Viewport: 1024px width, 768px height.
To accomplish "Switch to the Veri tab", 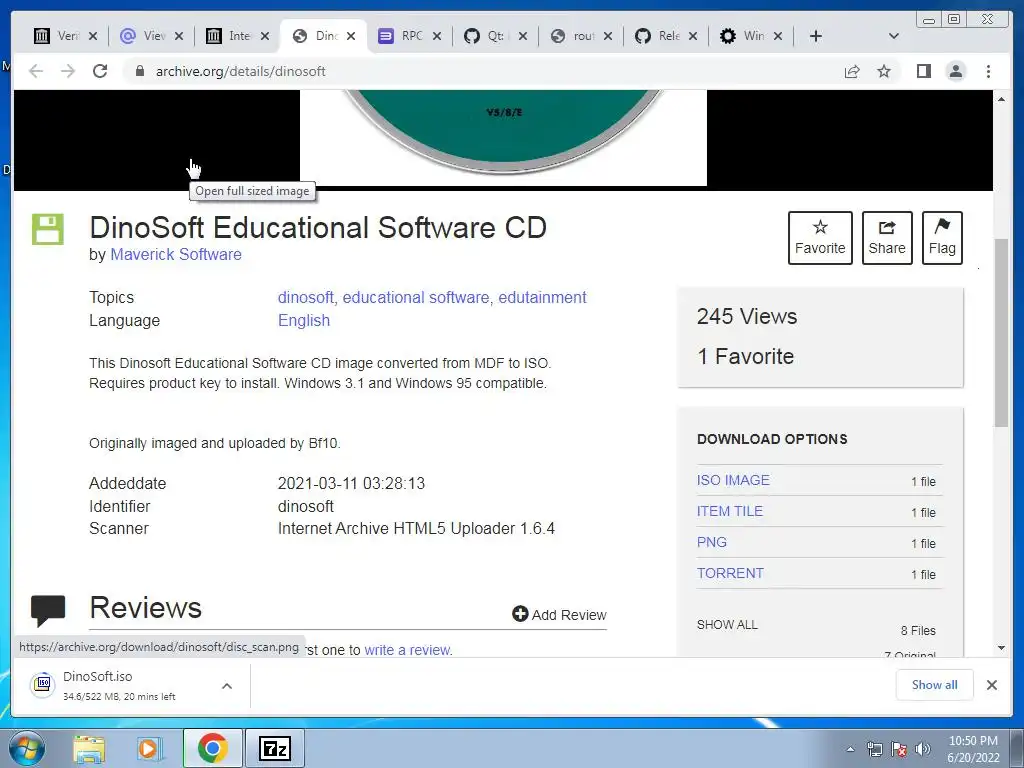I will (x=57, y=36).
